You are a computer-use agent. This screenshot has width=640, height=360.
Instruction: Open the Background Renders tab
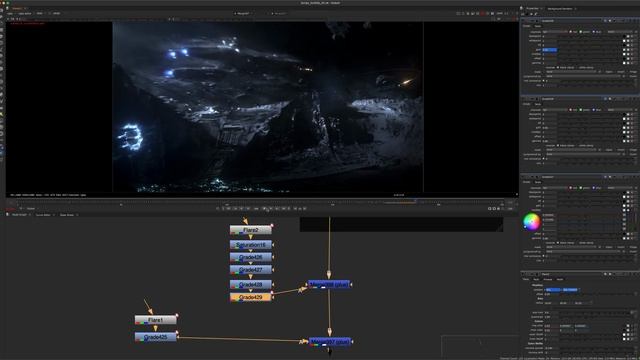(x=560, y=9)
